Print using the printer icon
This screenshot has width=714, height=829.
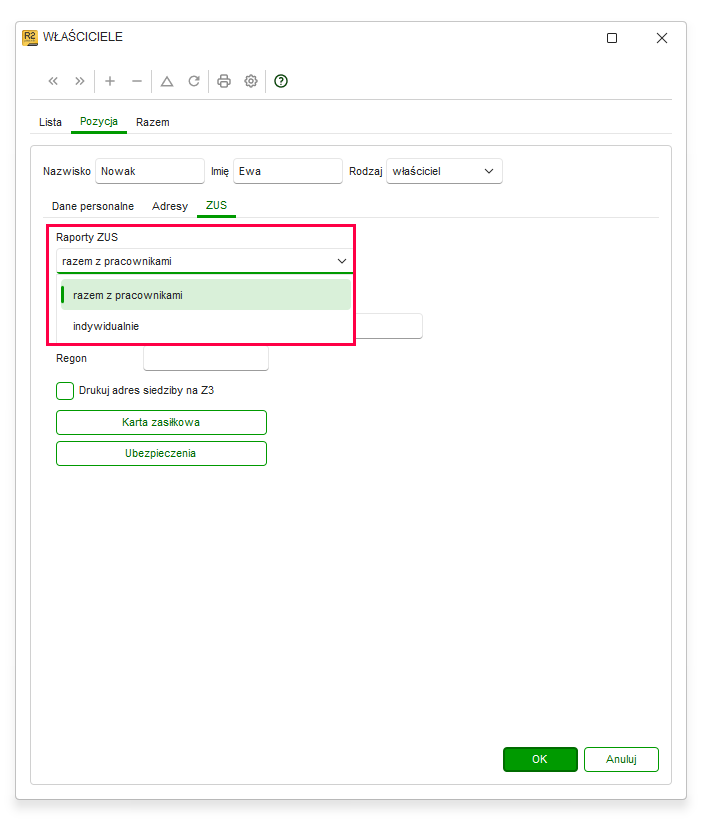coord(224,81)
